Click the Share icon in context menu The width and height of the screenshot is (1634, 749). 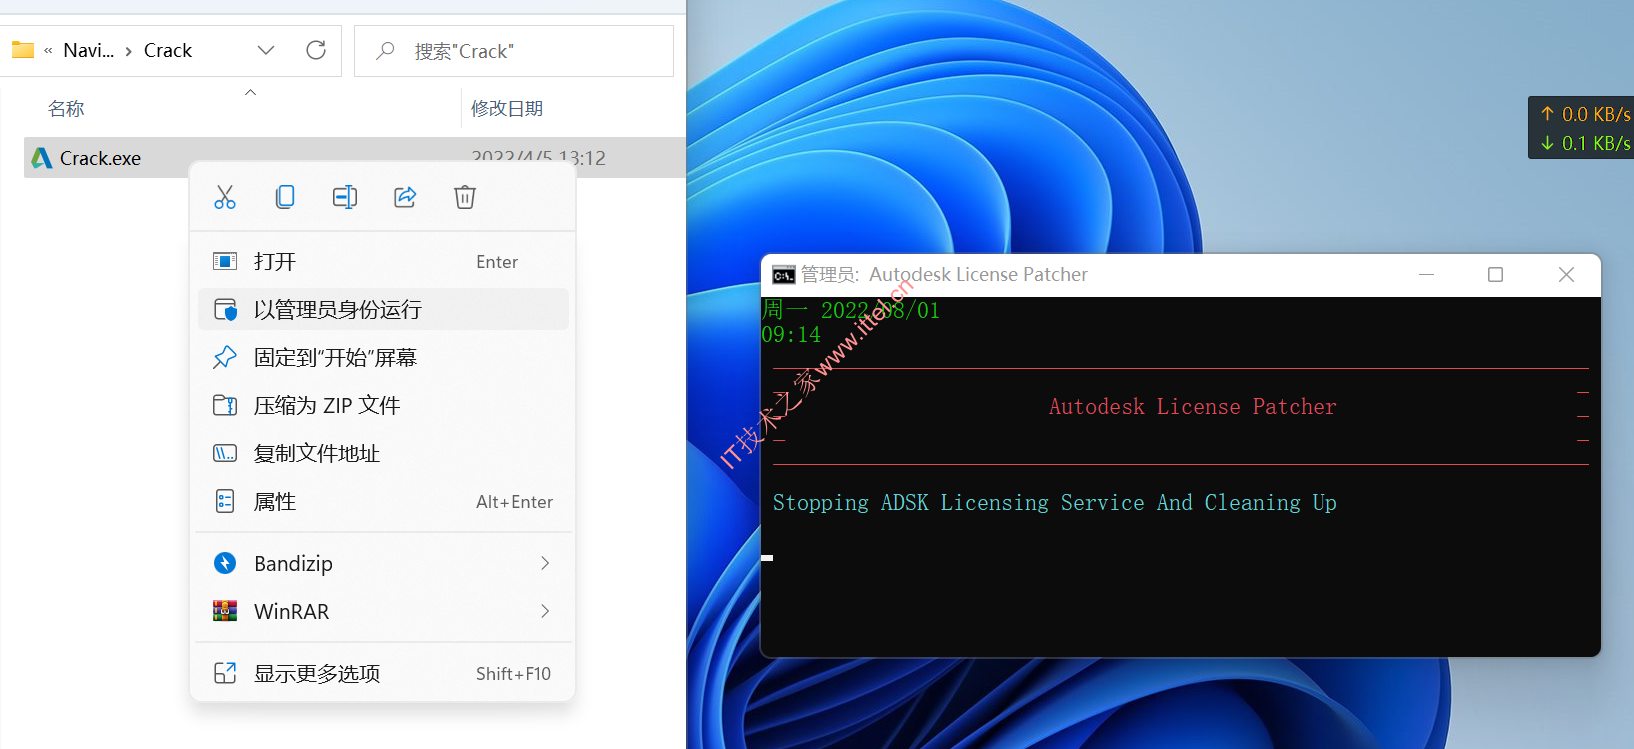pos(405,197)
